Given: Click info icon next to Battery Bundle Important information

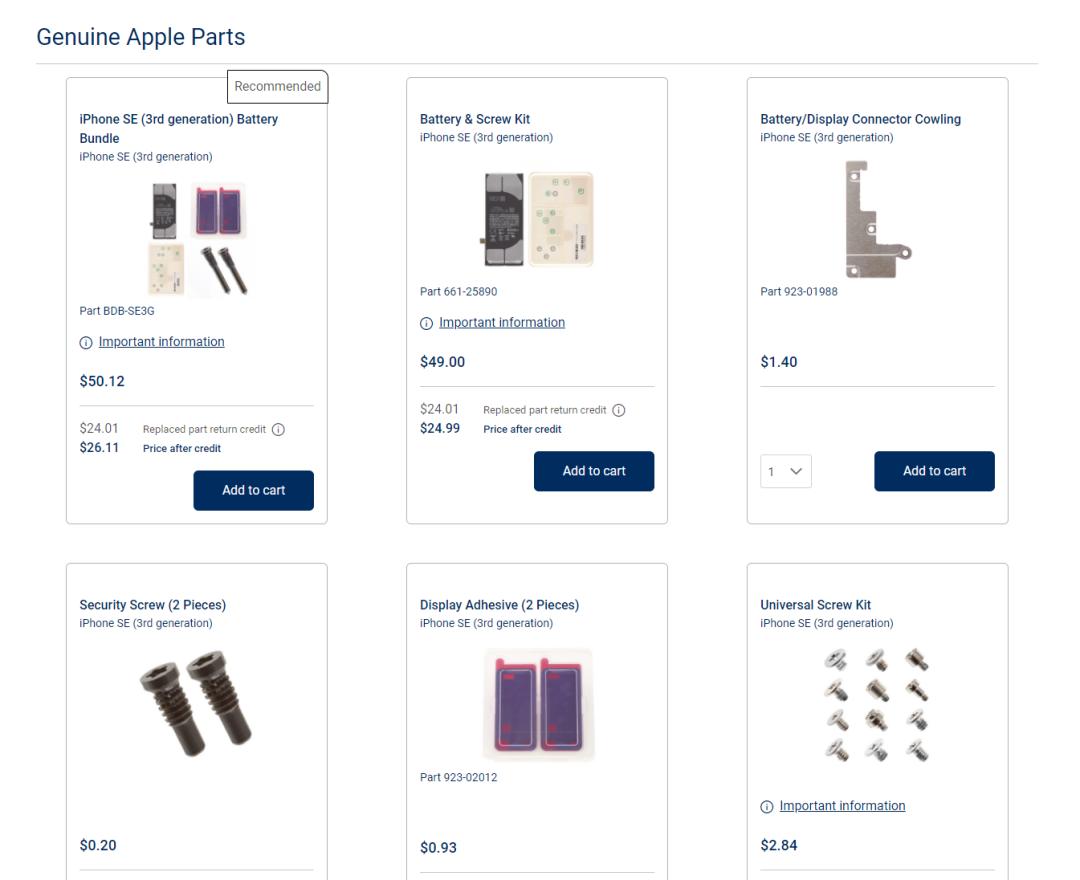Looking at the screenshot, I should click(86, 342).
